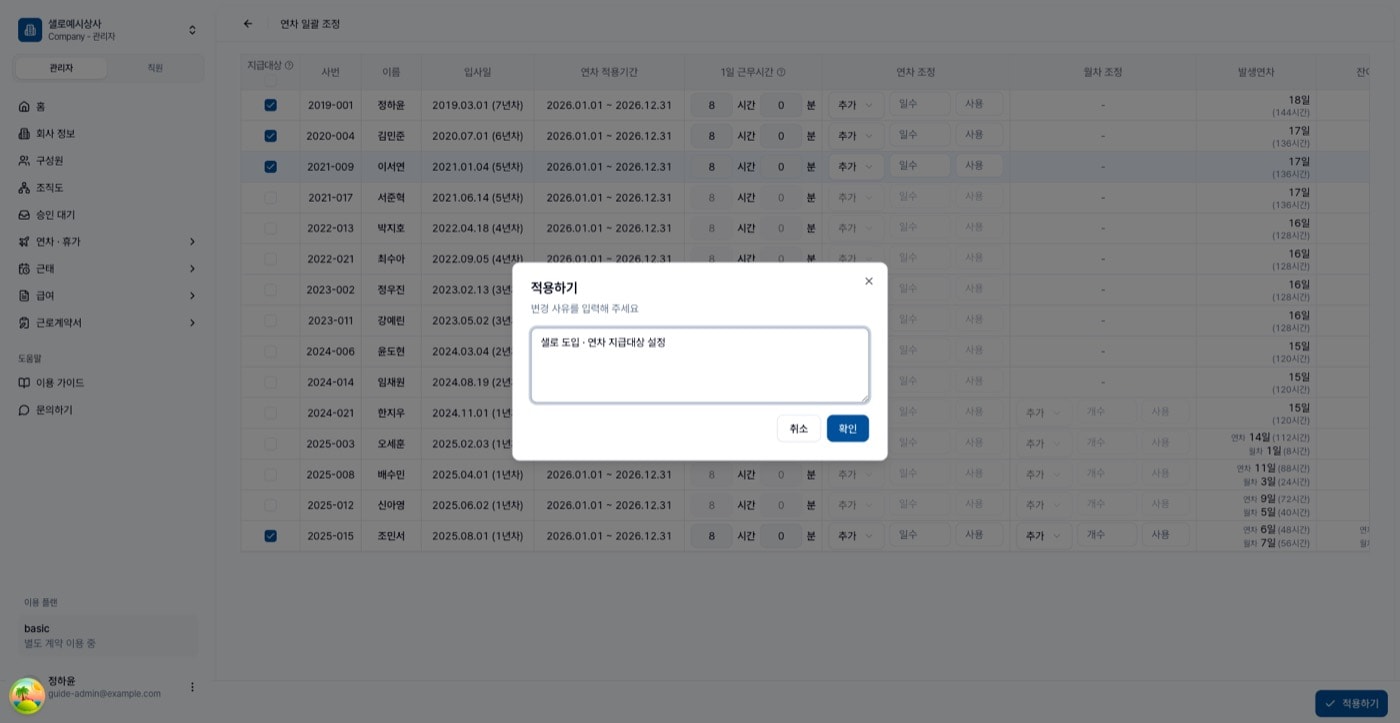Open the three-dot menu beside the user email
This screenshot has width=1400, height=723.
pos(192,687)
